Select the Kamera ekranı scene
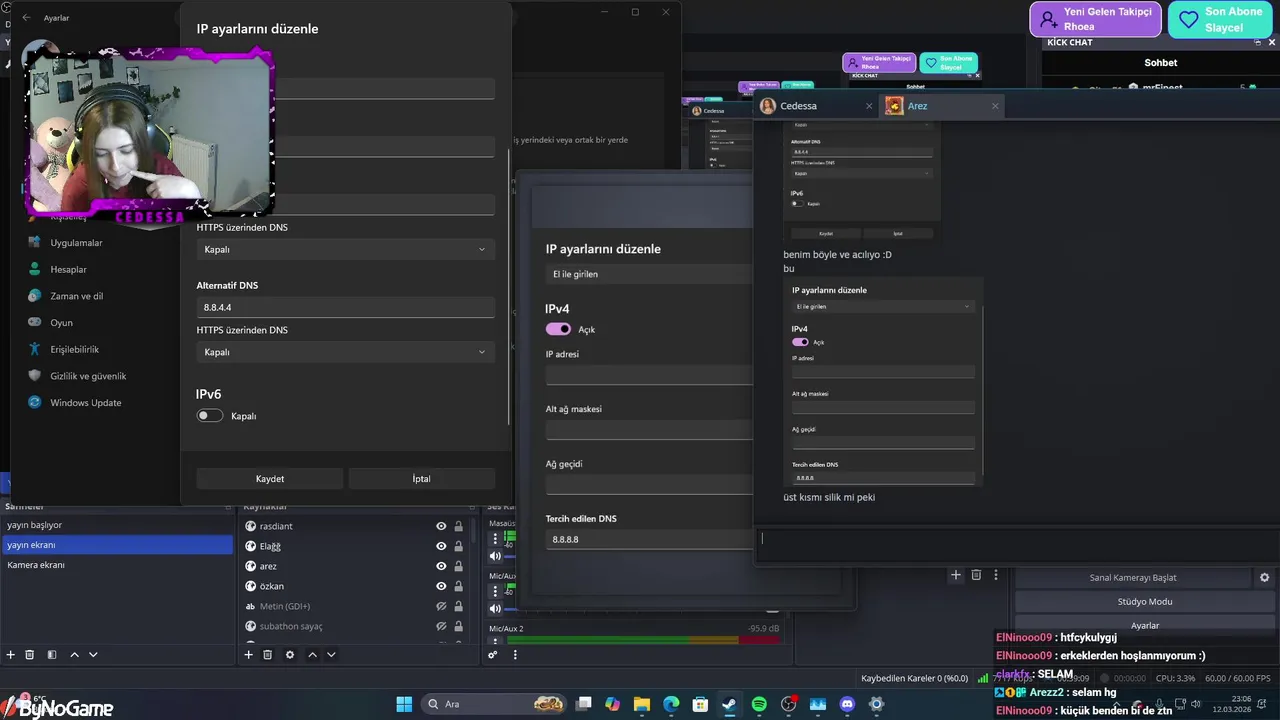The image size is (1280, 720). pyautogui.click(x=116, y=565)
